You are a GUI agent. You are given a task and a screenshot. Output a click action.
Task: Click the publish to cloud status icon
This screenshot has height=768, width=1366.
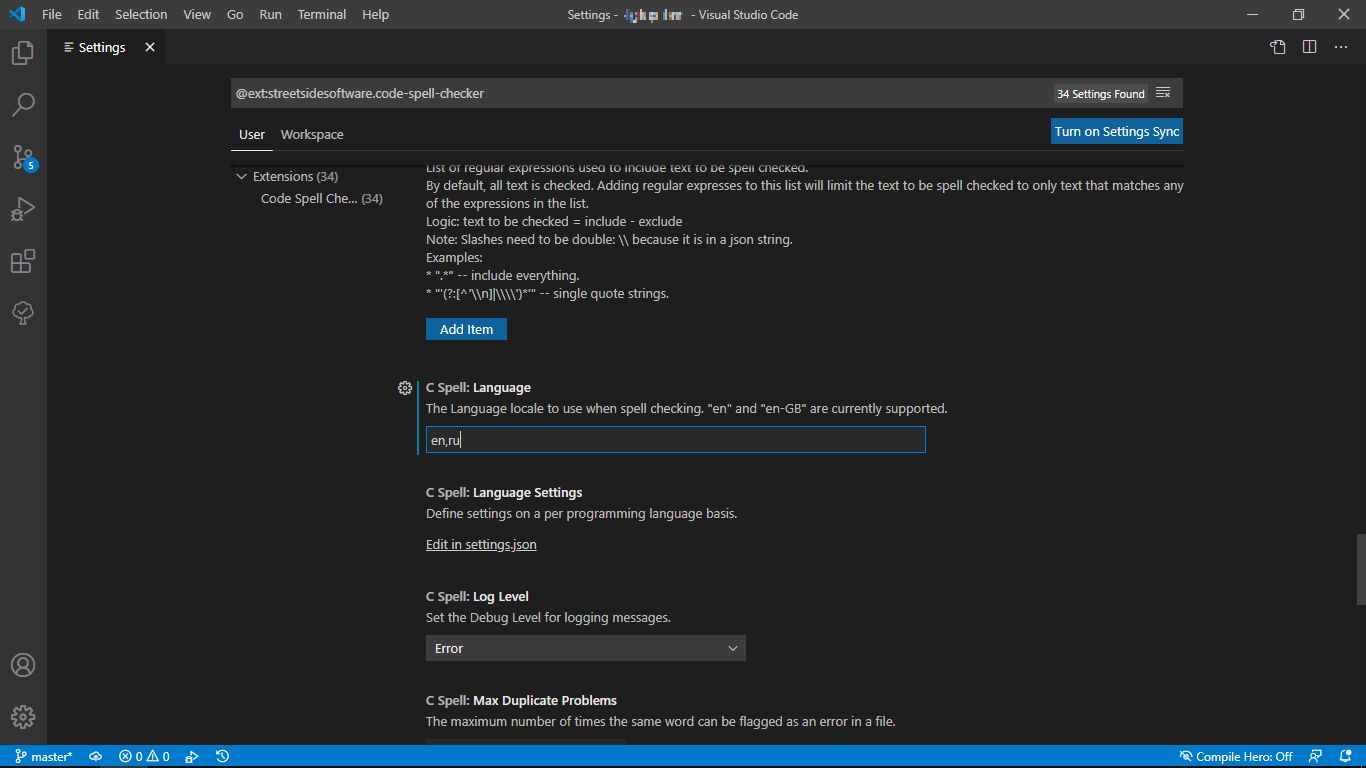coord(96,757)
